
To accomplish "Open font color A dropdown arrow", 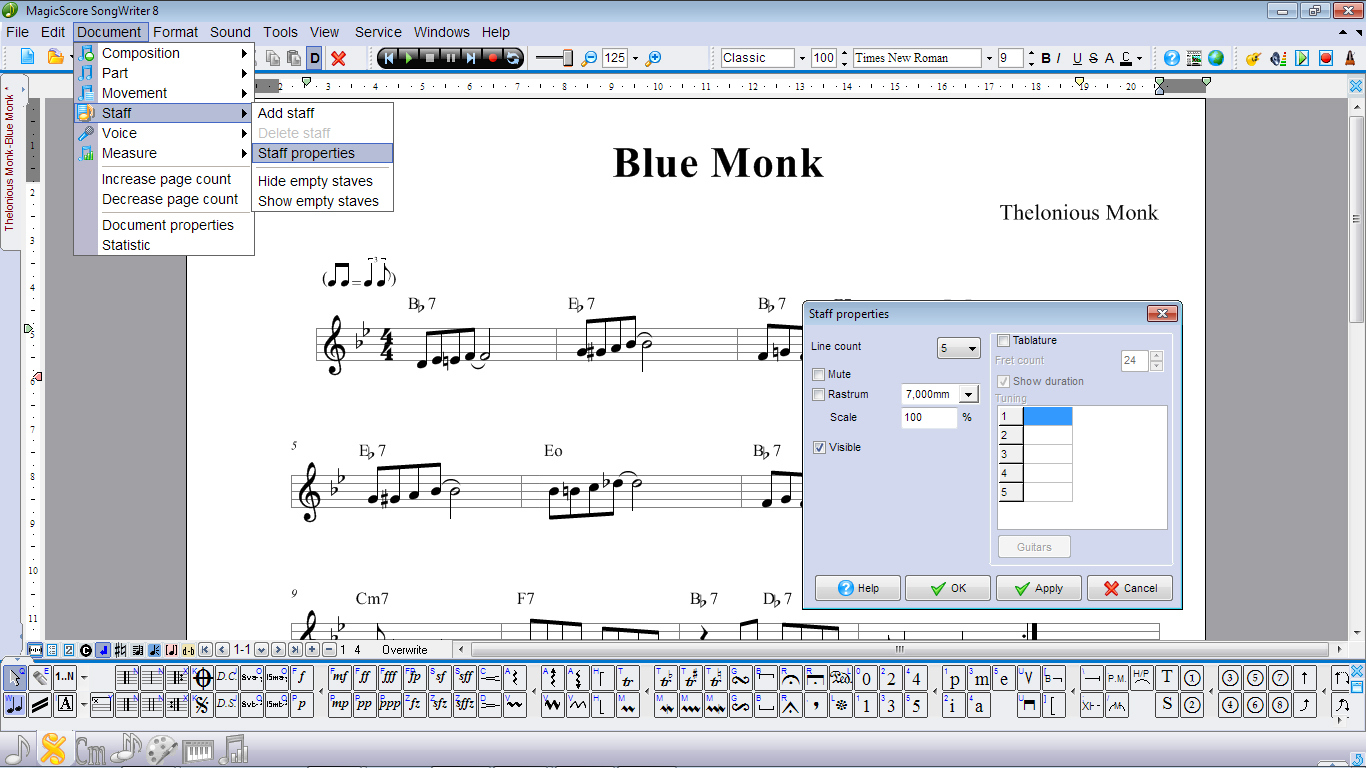I will pyautogui.click(x=1139, y=58).
